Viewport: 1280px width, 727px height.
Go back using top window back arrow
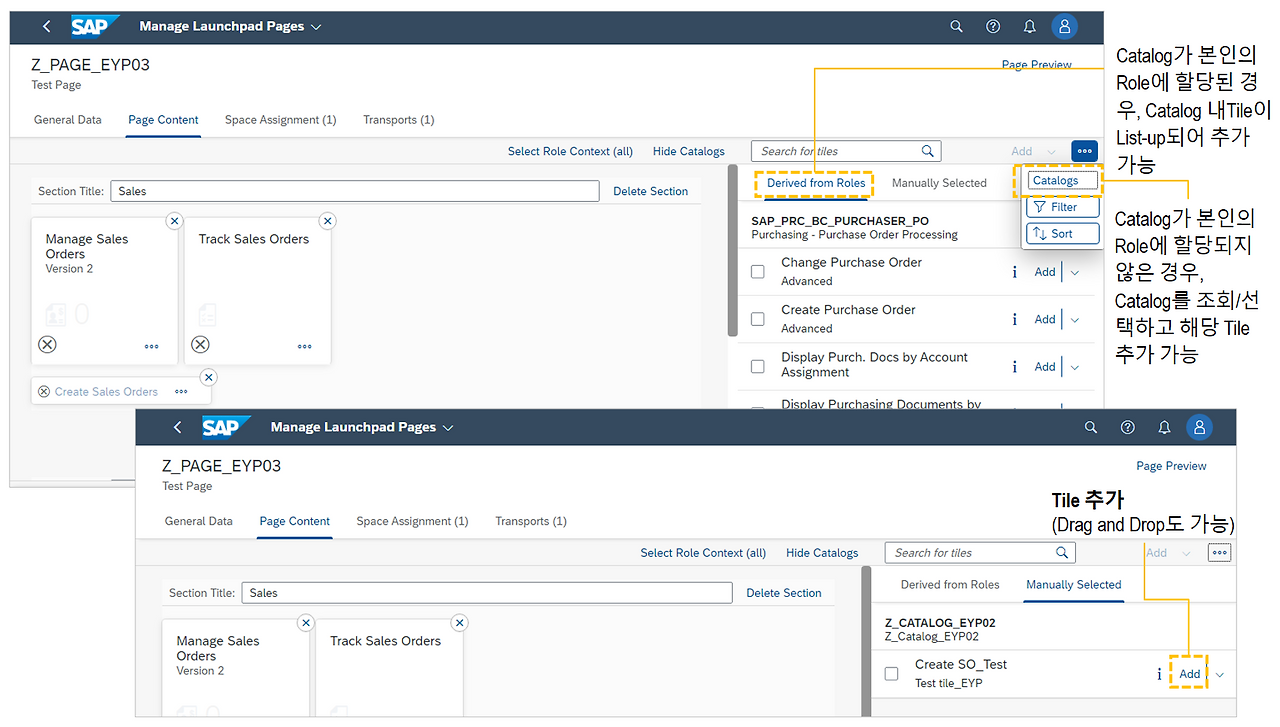tap(47, 27)
